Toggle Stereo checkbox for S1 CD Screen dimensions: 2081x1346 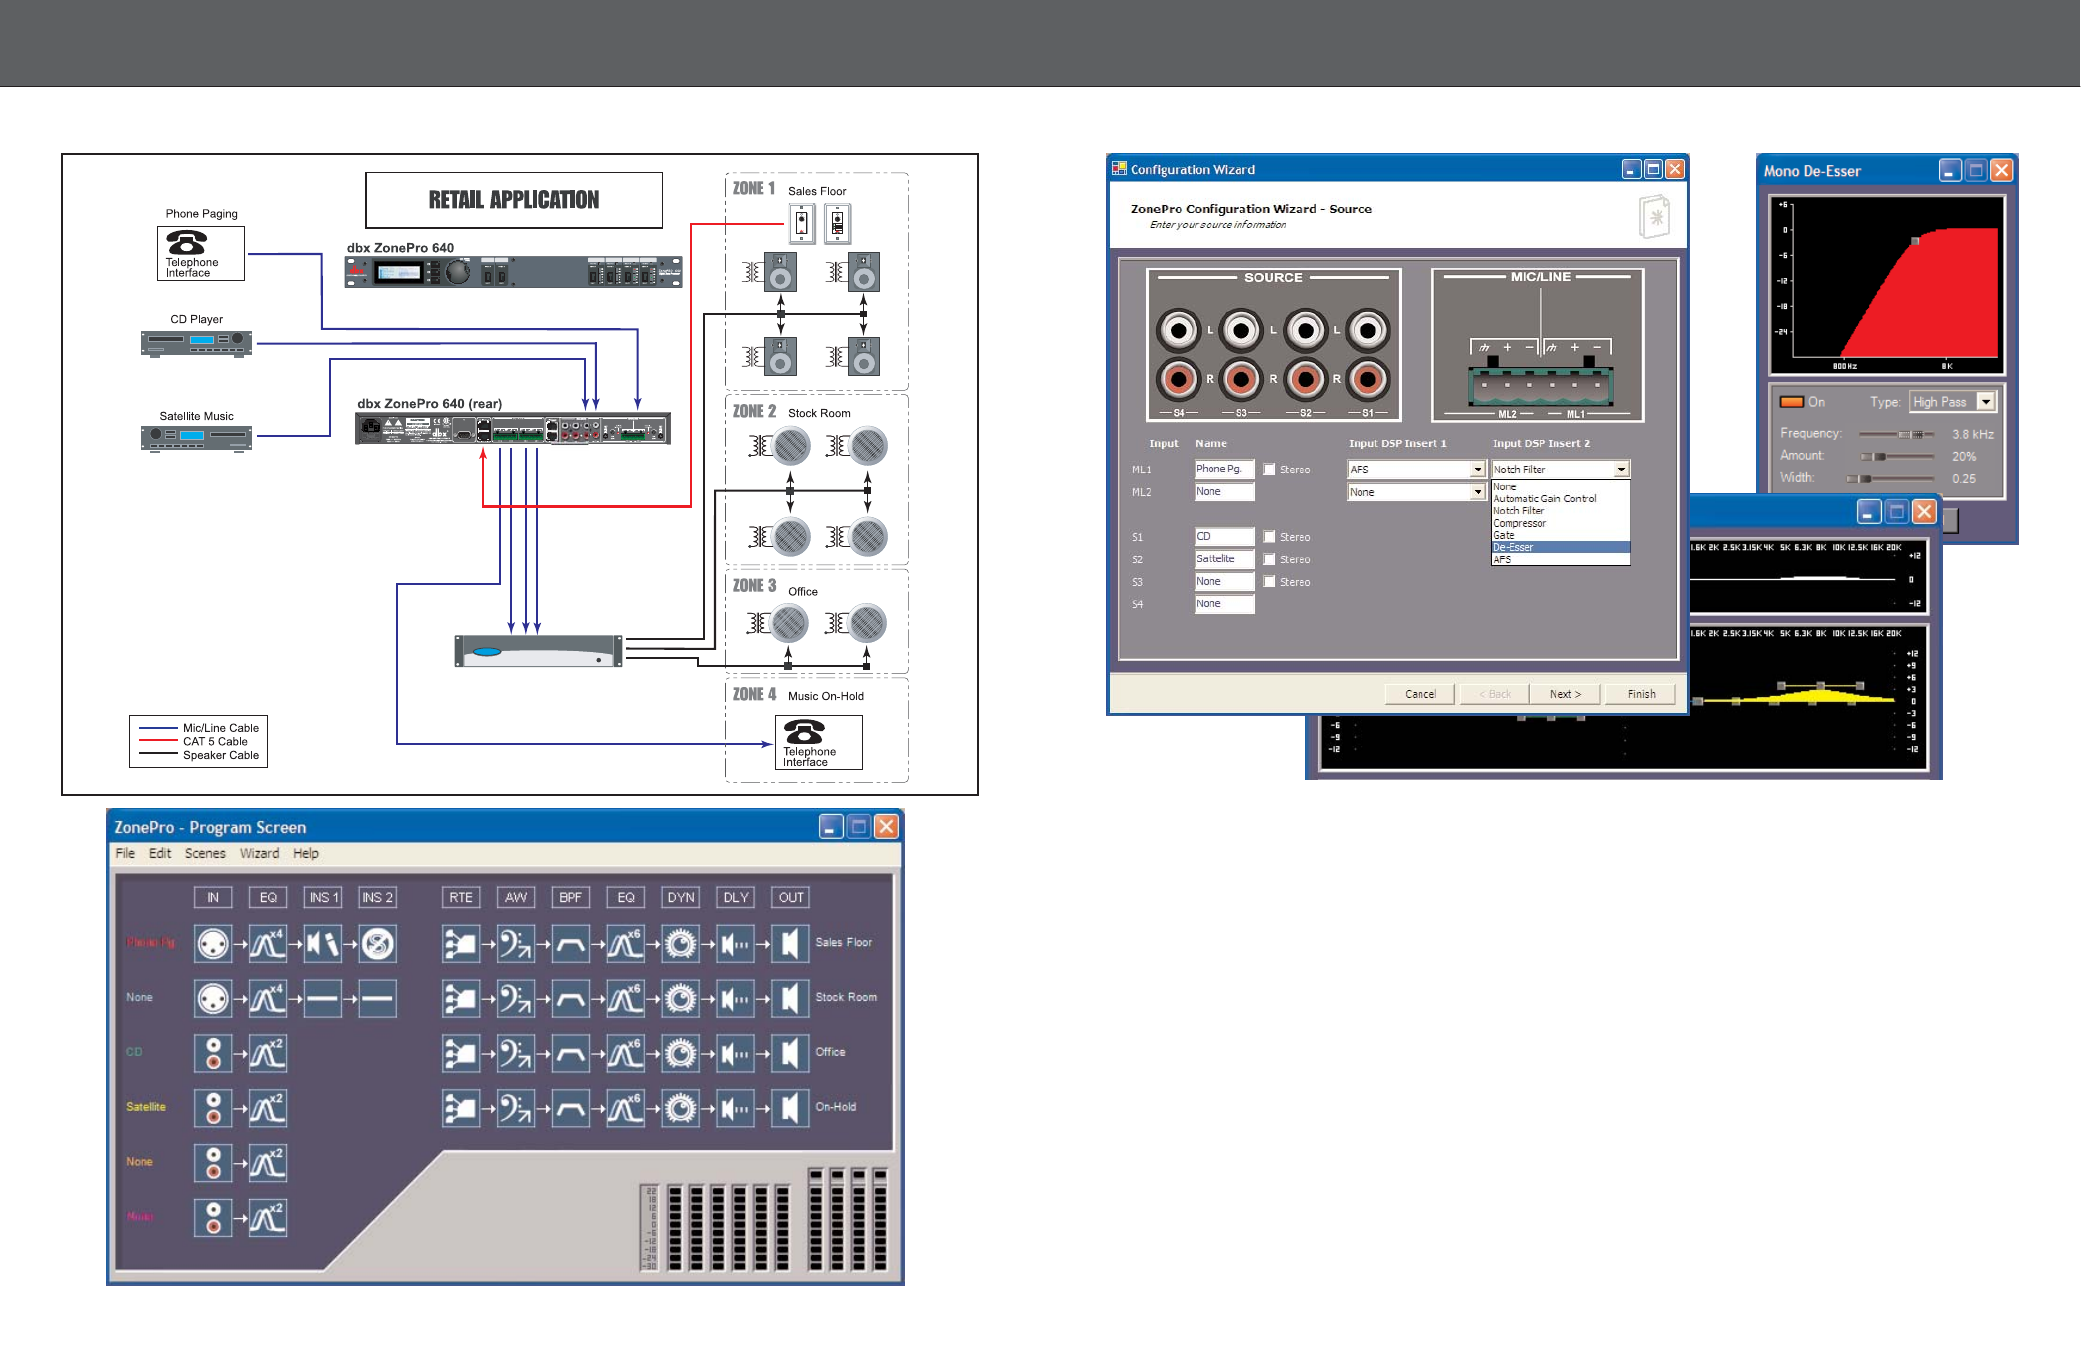1269,537
